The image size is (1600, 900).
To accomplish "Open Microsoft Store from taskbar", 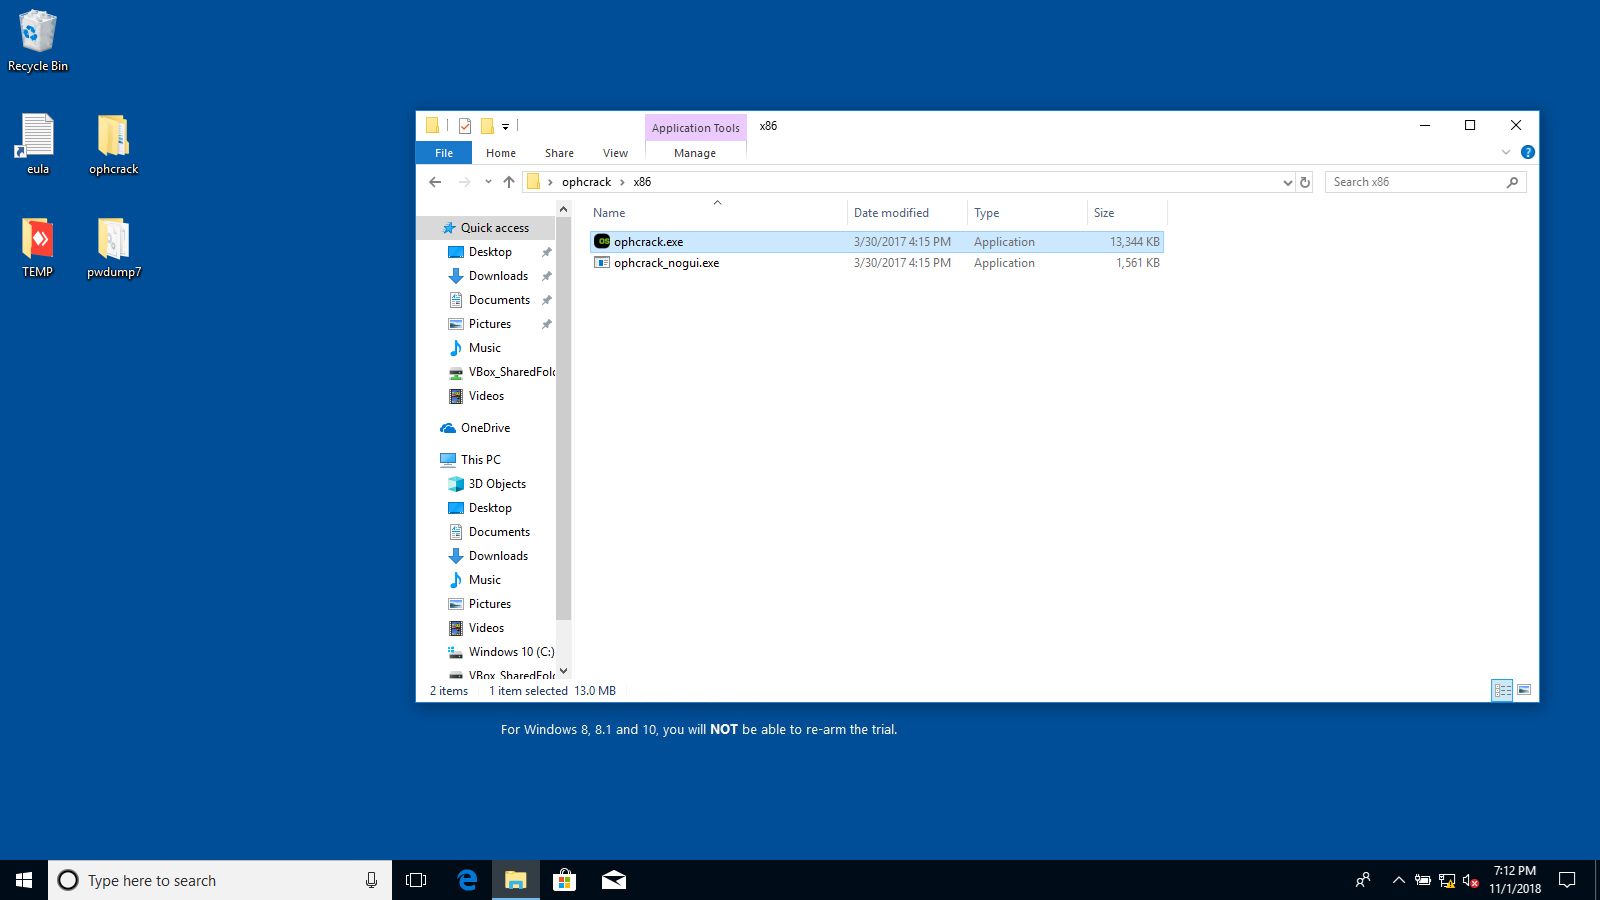I will (564, 880).
